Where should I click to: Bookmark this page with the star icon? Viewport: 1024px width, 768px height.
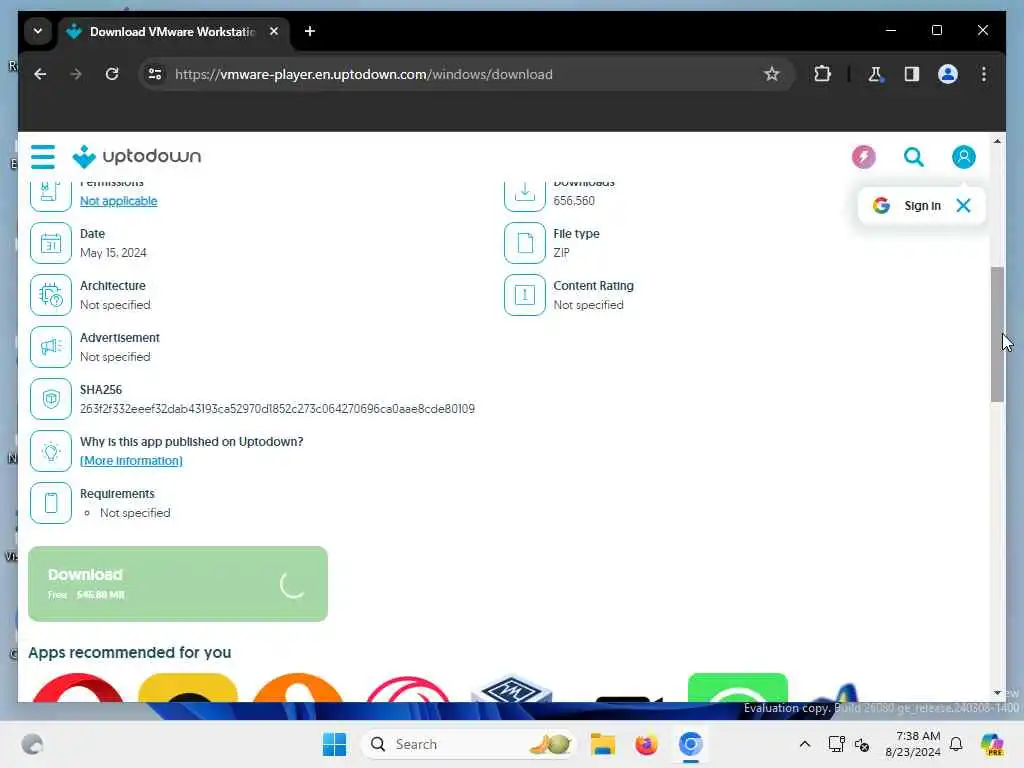tap(771, 74)
